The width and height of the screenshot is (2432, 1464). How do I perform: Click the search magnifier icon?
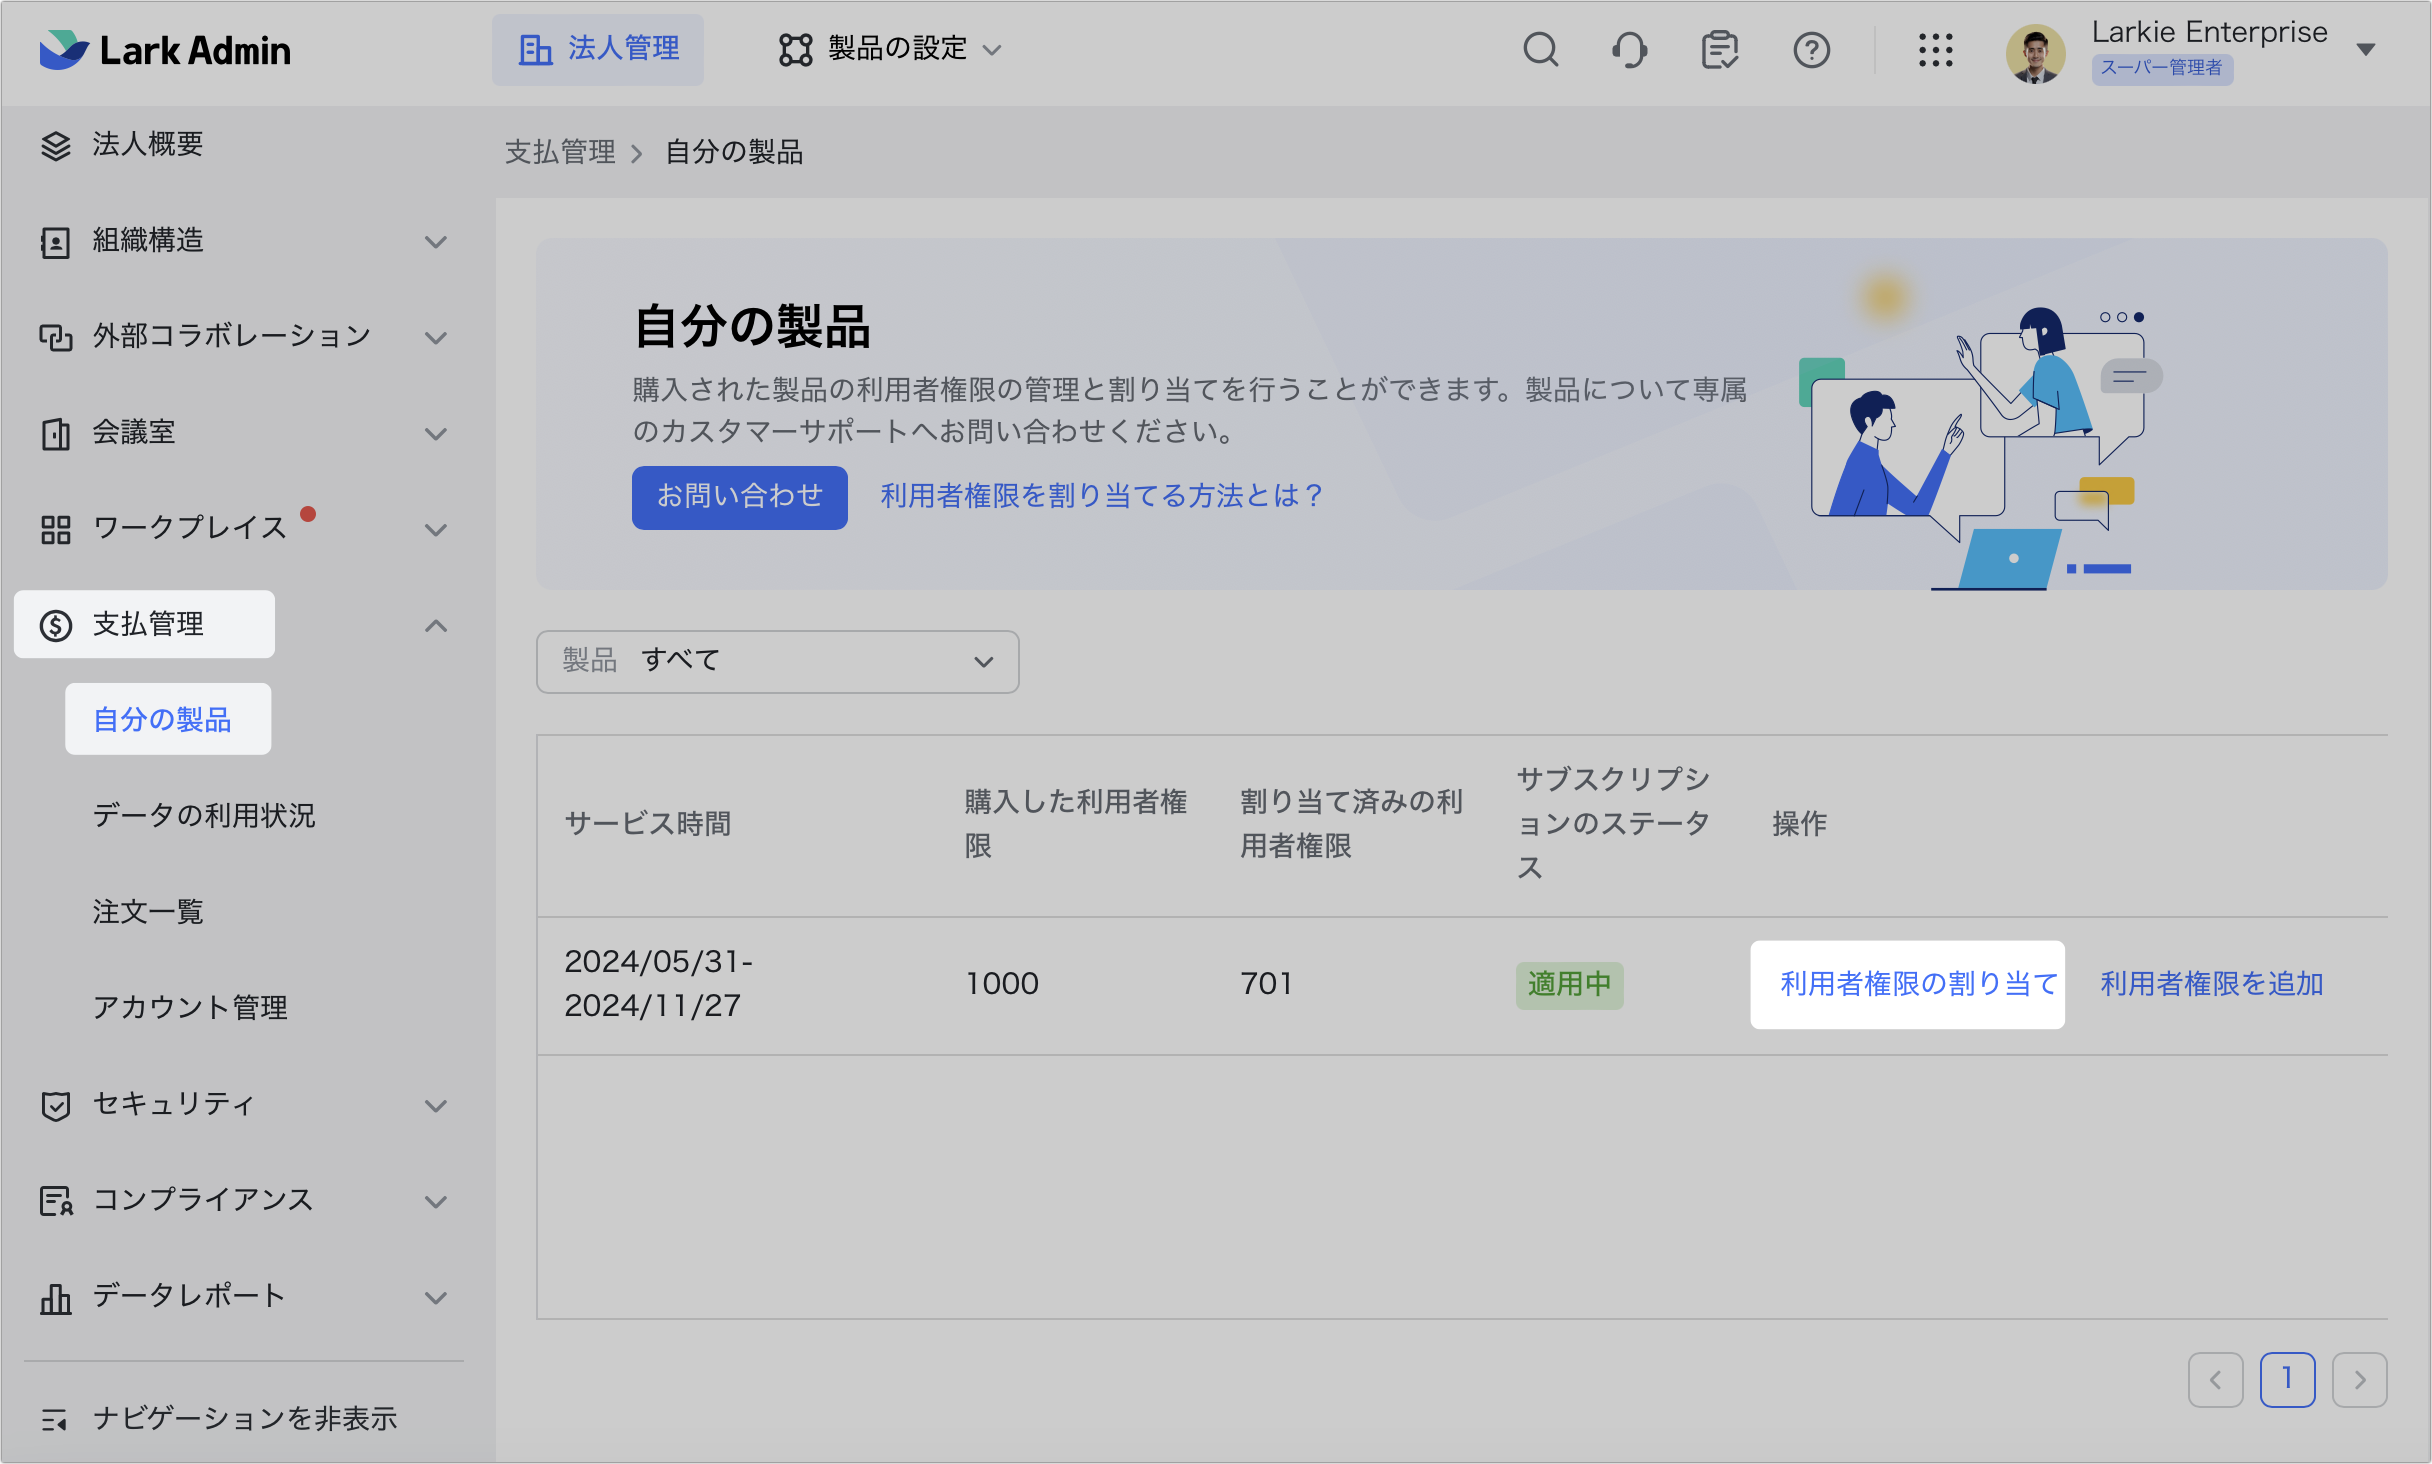tap(1540, 50)
